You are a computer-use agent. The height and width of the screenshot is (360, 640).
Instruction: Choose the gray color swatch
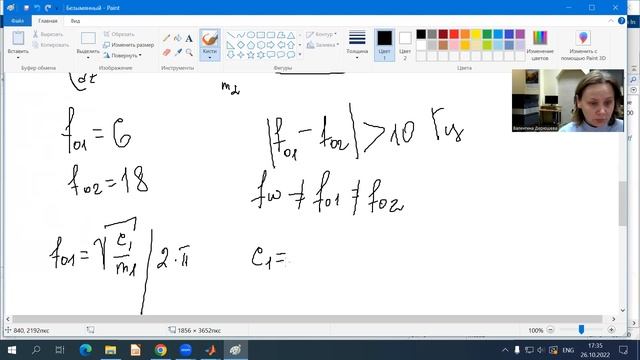[x=432, y=34]
